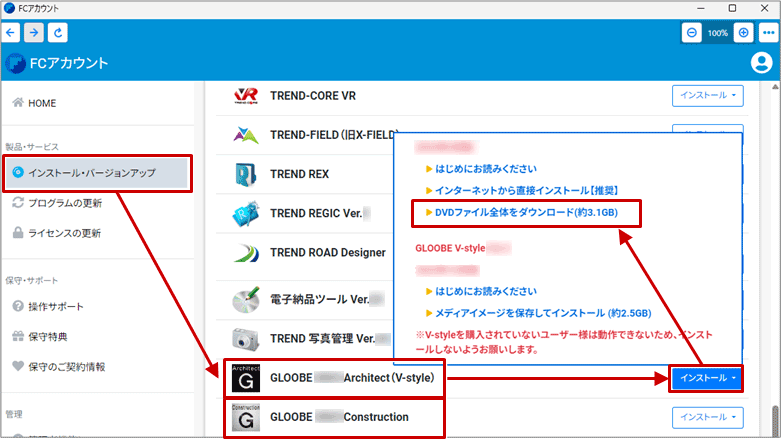Open the three-dot more options menu

coord(769,33)
